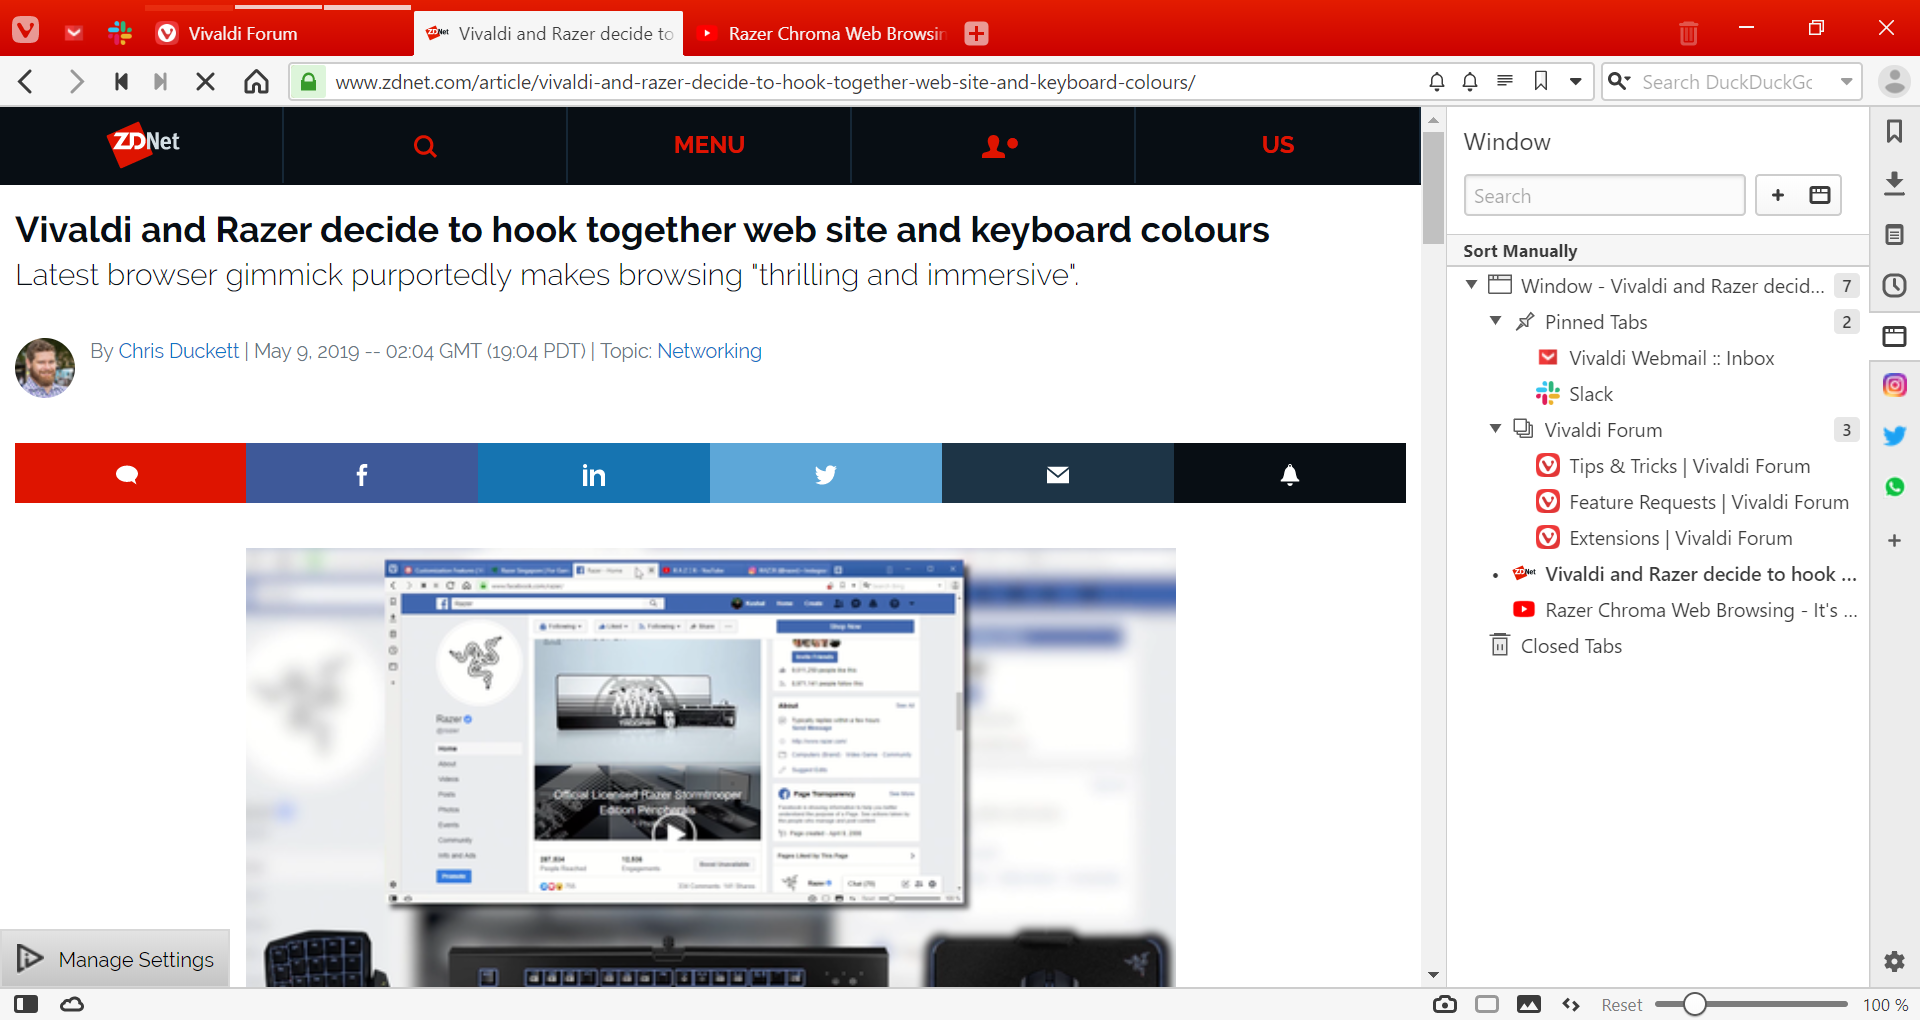Open a new tab with plus button
The height and width of the screenshot is (1020, 1920).
click(x=976, y=33)
